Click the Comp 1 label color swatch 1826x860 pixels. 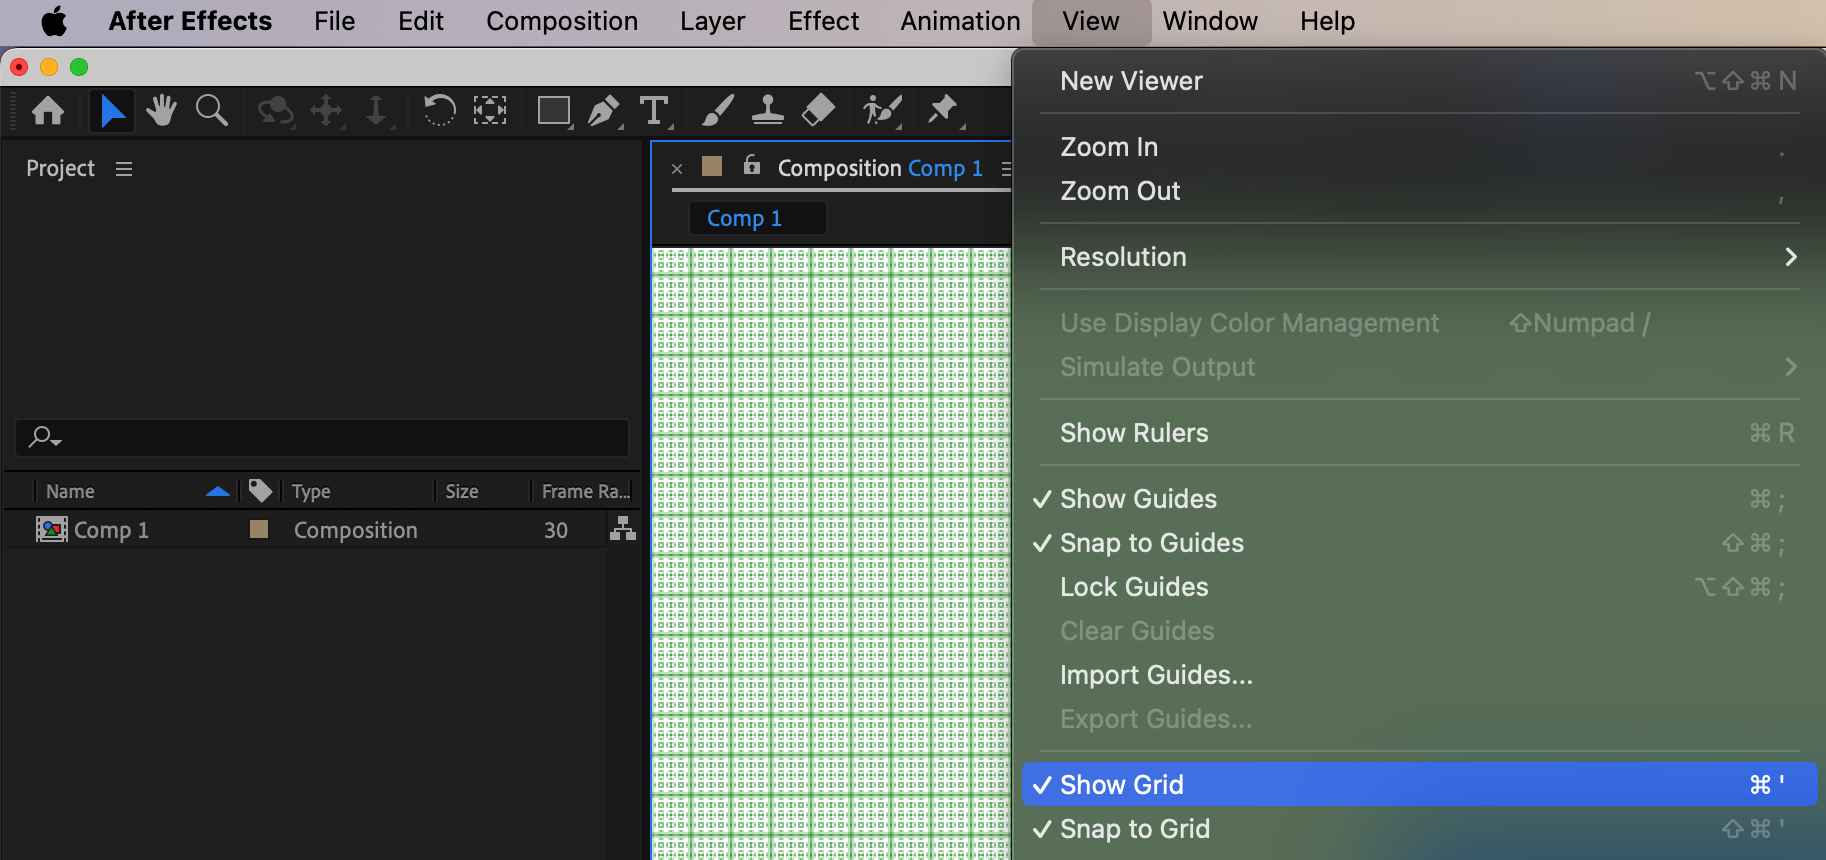[259, 529]
